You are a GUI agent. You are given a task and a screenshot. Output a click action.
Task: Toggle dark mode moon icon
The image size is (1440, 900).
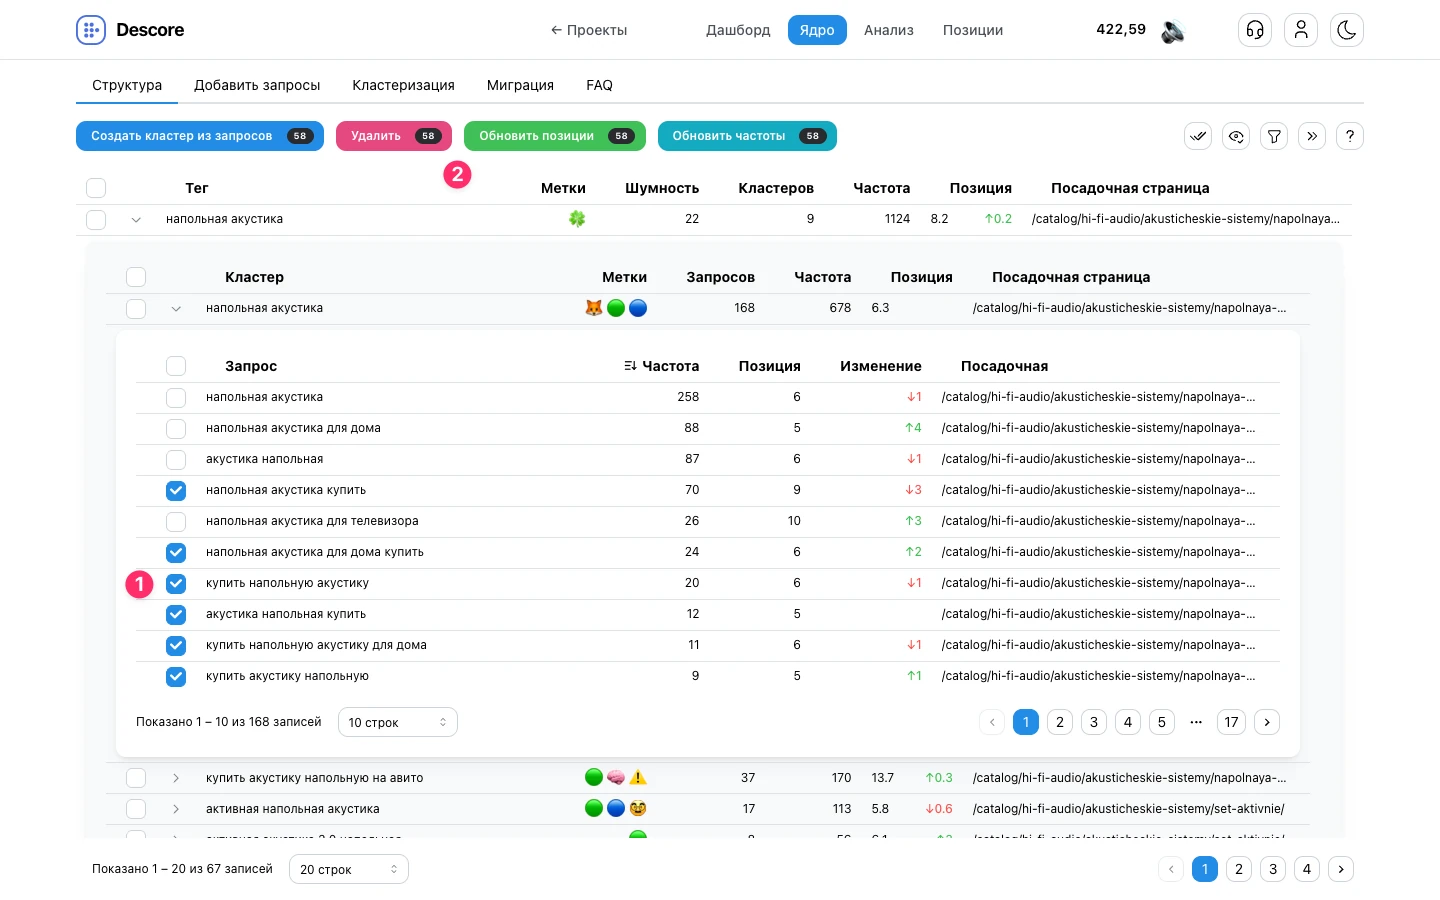[x=1347, y=30]
